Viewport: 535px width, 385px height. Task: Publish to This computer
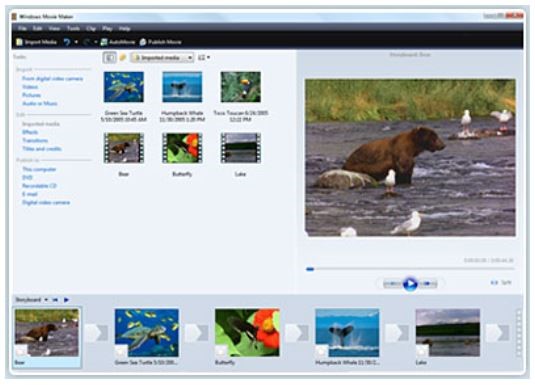click(39, 169)
